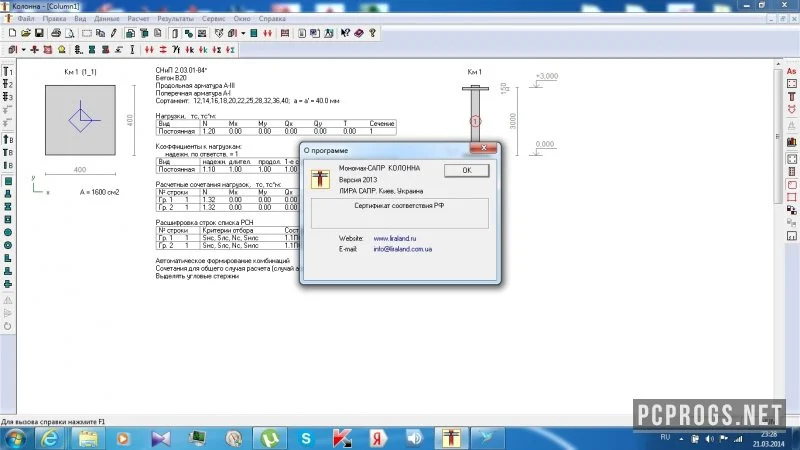This screenshot has width=800, height=450.
Task: Click the red As reinforcement icon
Action: tap(791, 71)
